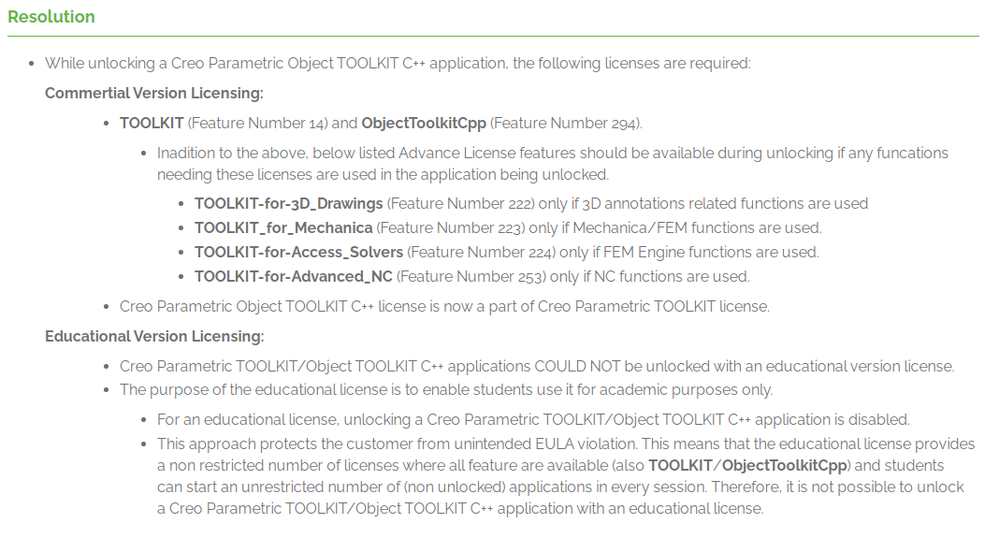The image size is (999, 540).
Task: Click the first bullet about unlocking required licenses
Action: (398, 64)
